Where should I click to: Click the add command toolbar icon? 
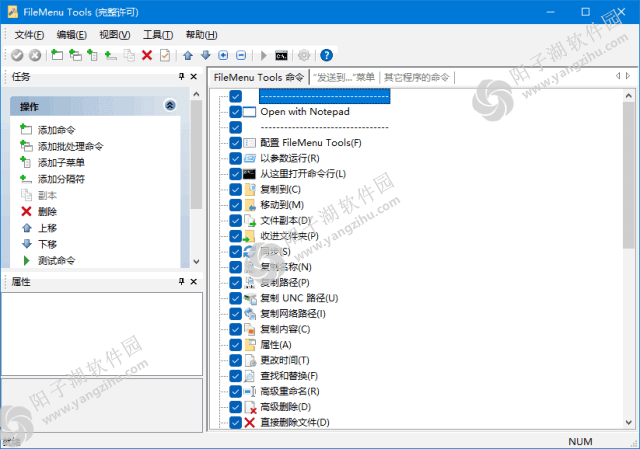57,55
